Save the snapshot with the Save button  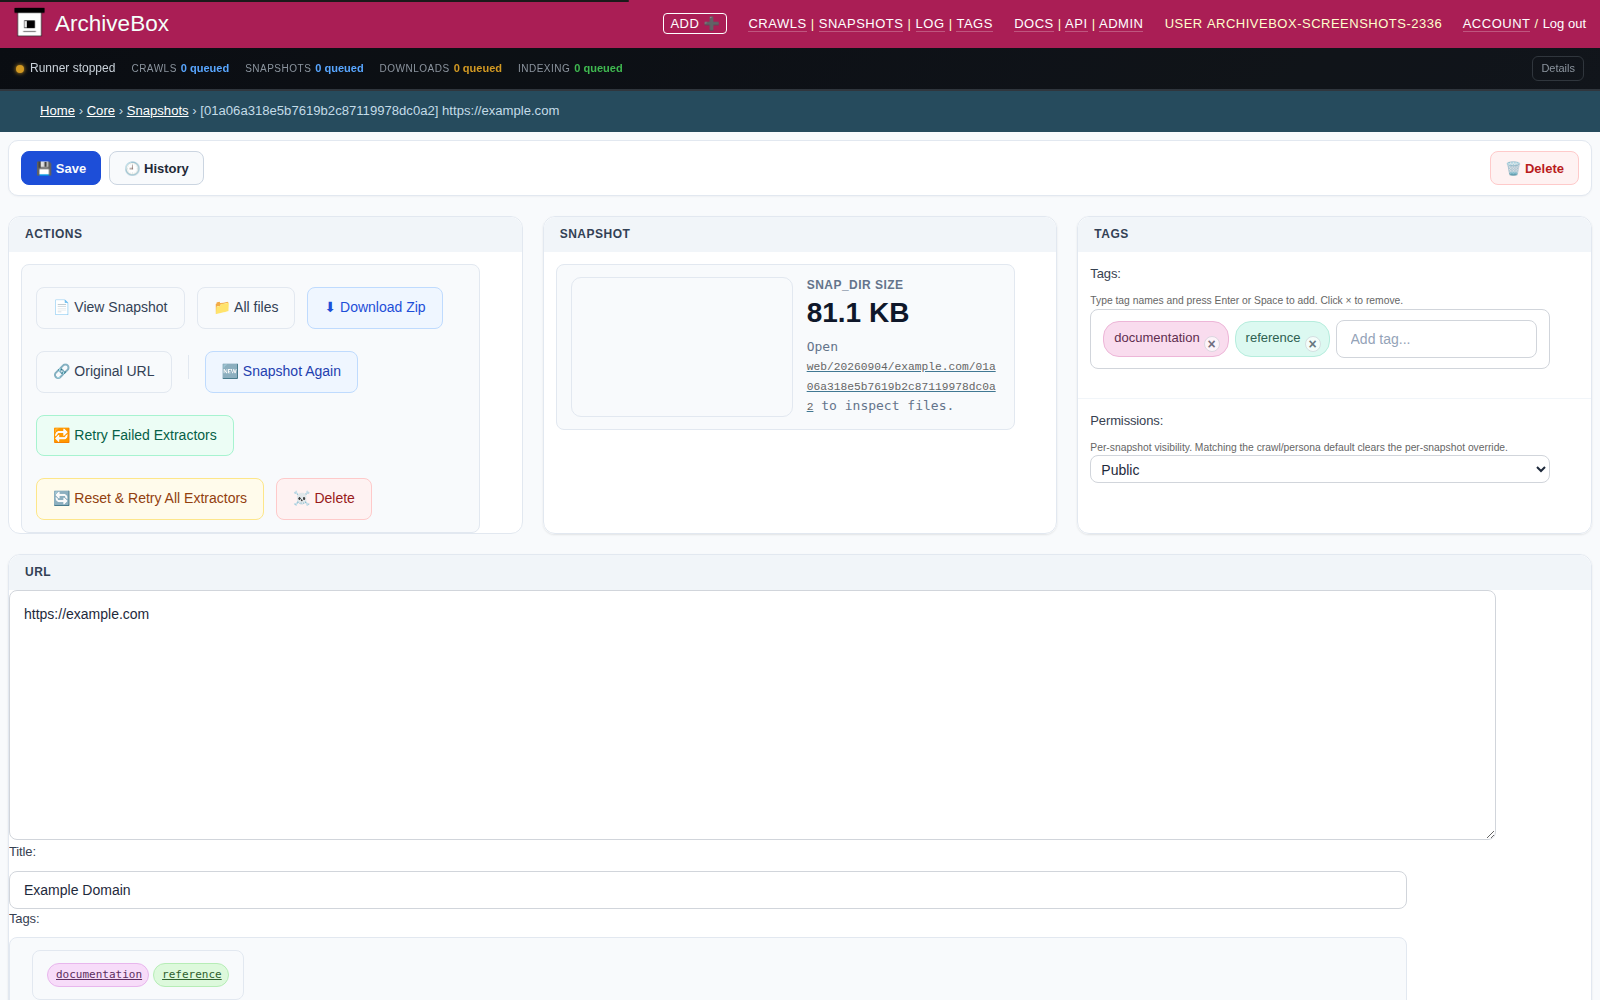(x=61, y=168)
